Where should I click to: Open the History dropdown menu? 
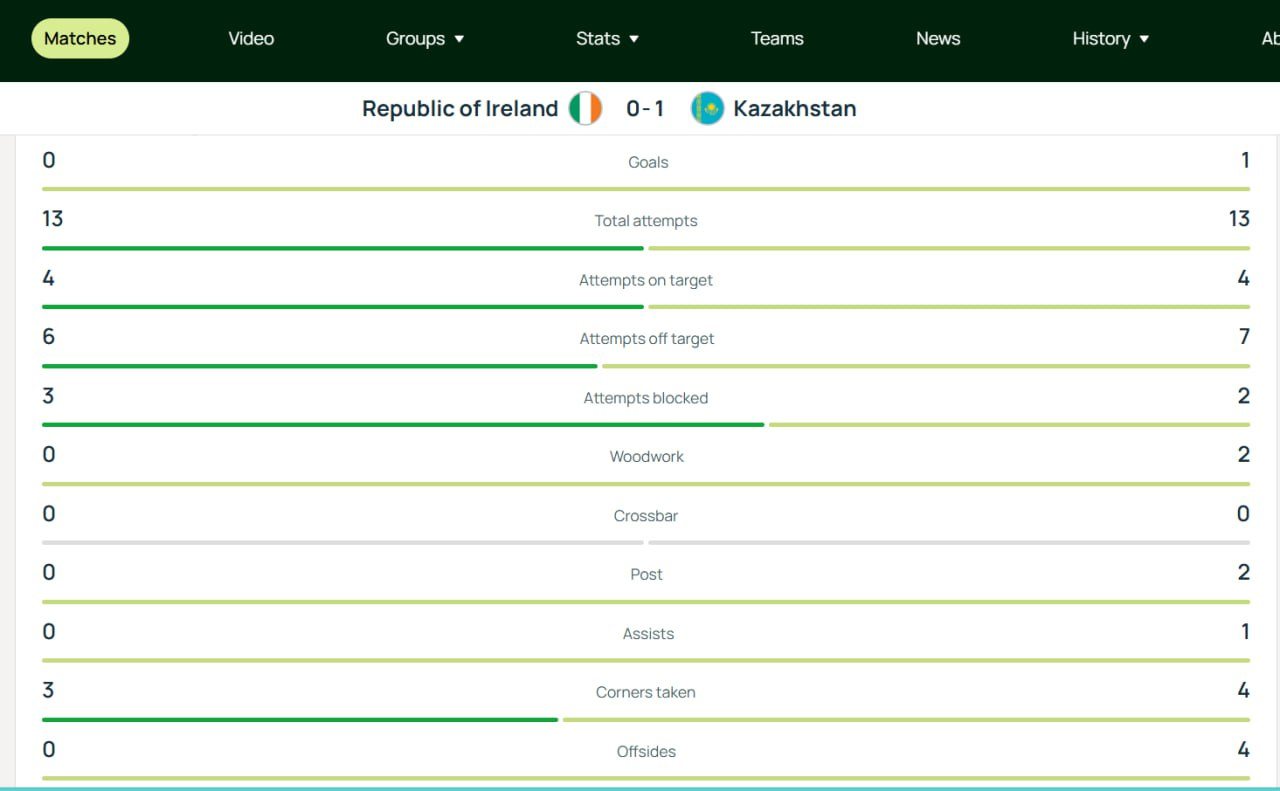pos(1110,39)
